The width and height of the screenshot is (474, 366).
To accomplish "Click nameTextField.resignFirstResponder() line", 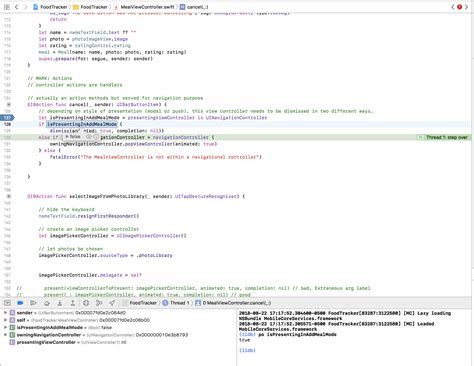I will [x=89, y=216].
